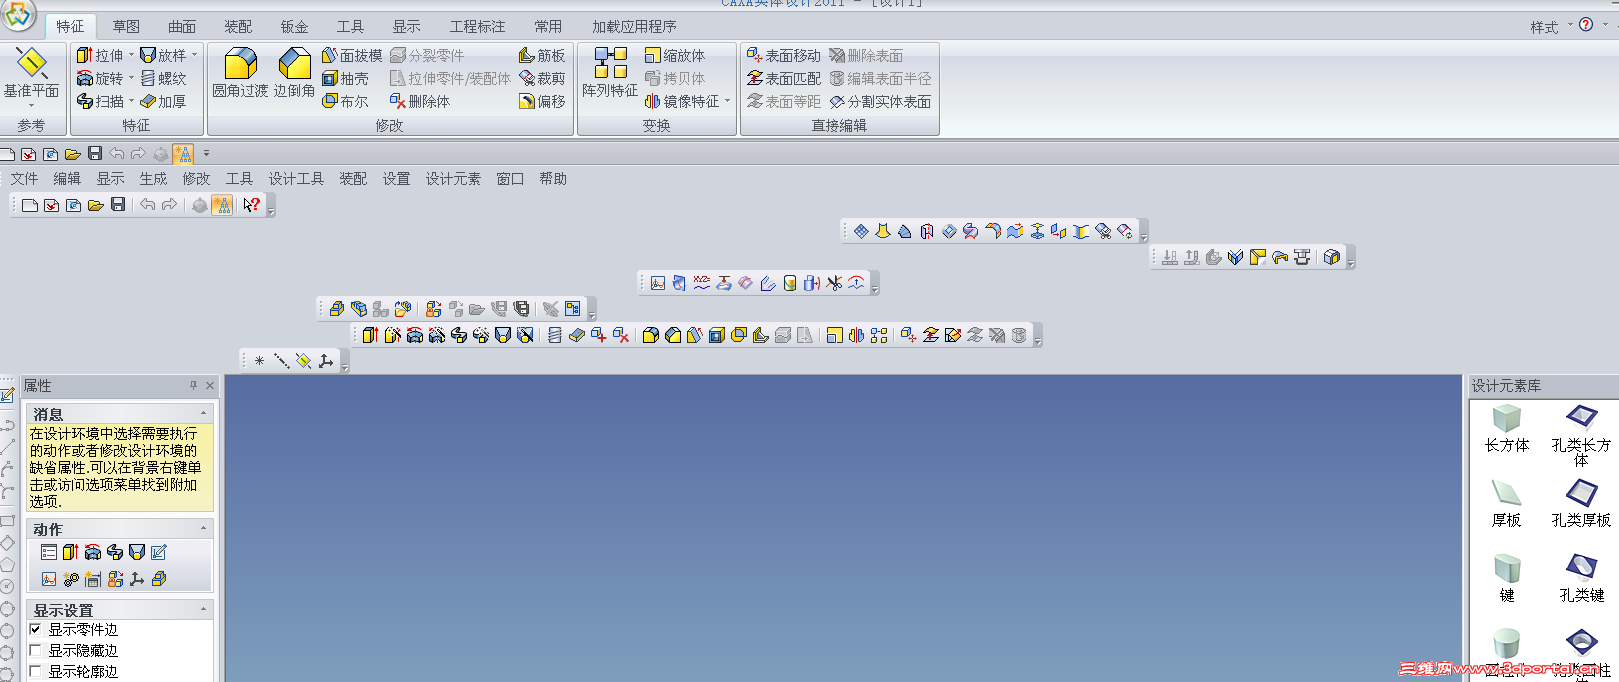
Task: Click the 删除体 delete body tool
Action: tap(420, 101)
